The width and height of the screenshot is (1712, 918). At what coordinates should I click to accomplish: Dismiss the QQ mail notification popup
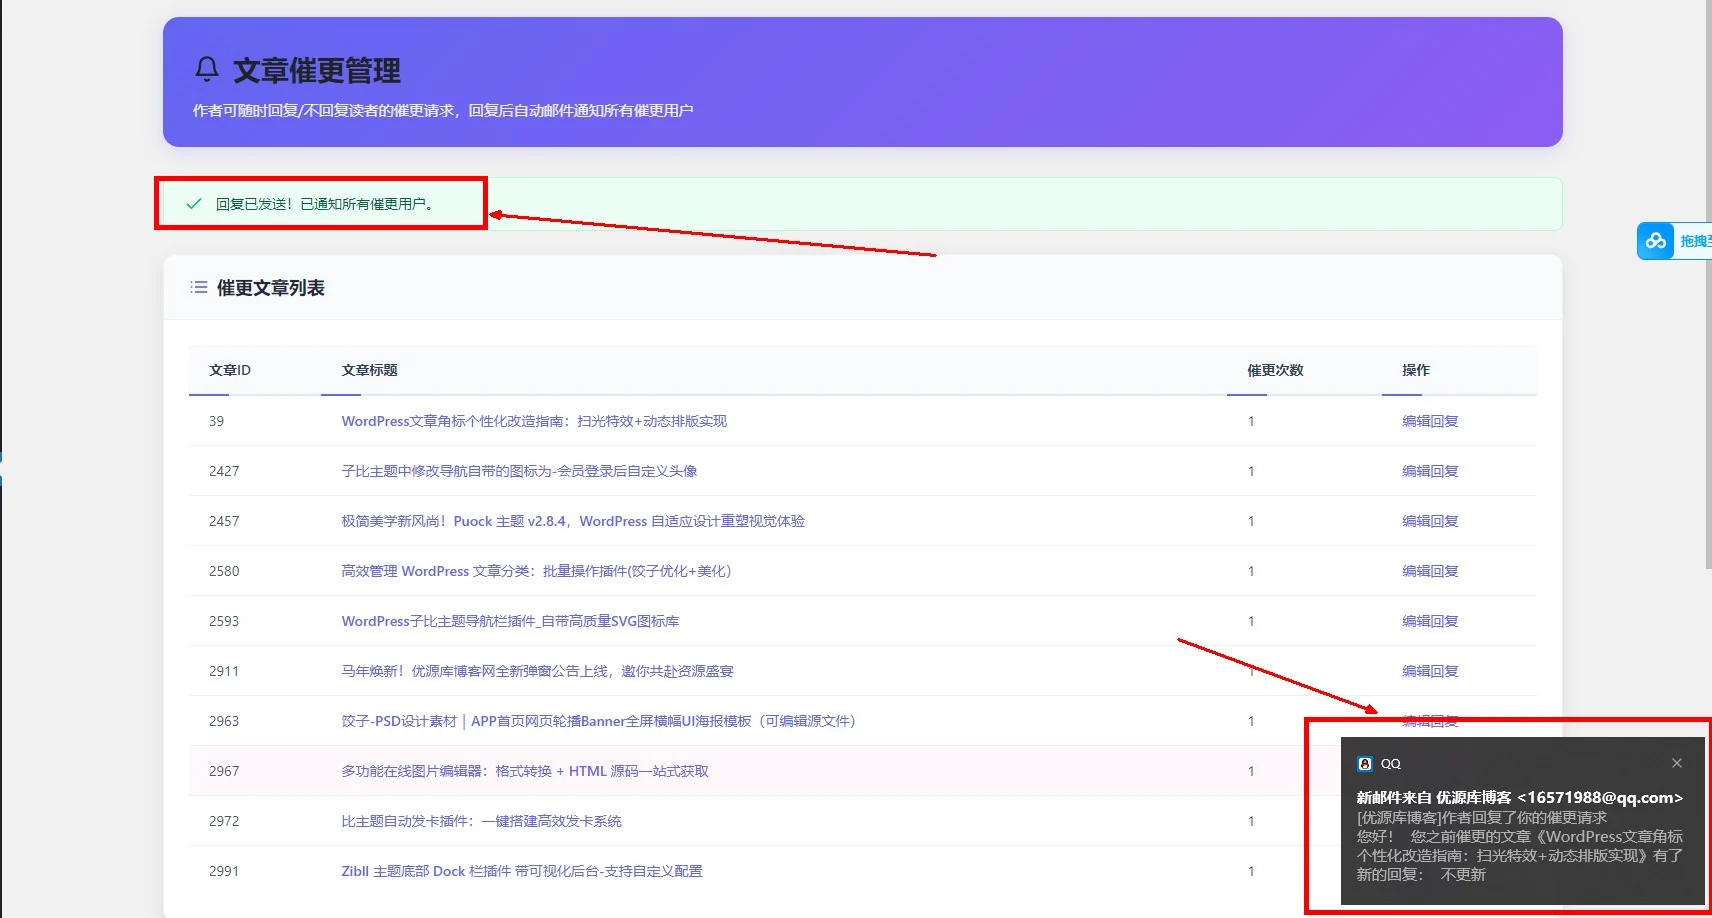pos(1676,763)
